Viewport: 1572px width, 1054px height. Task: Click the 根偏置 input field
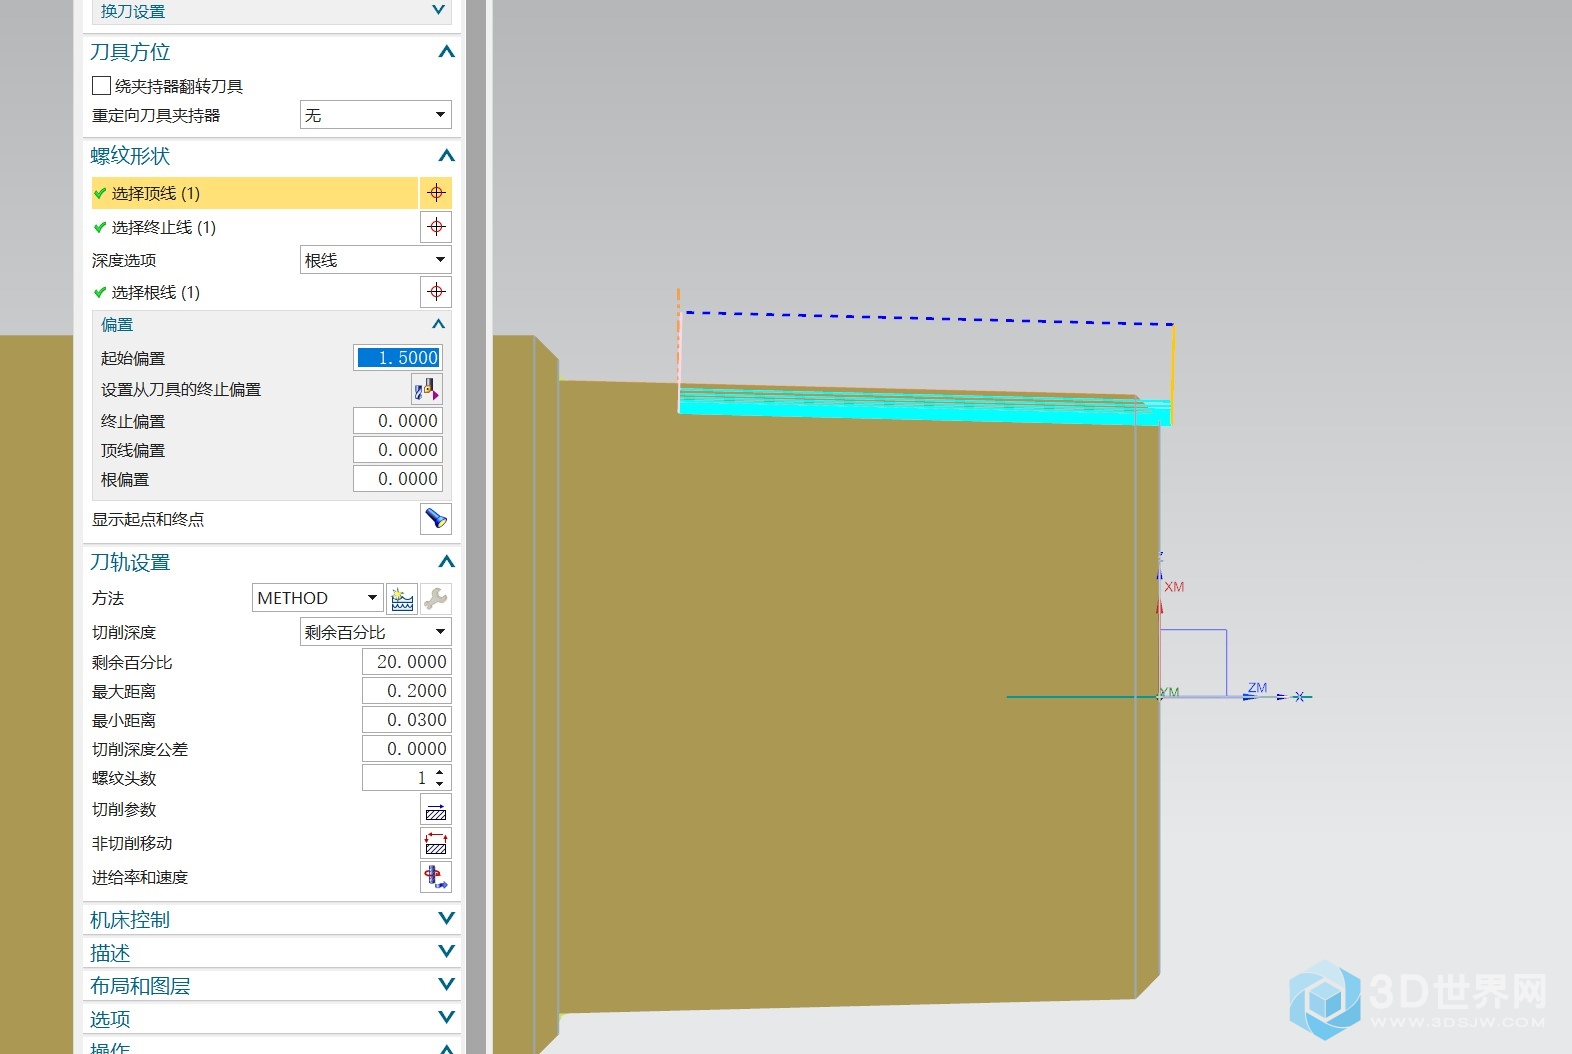pyautogui.click(x=398, y=479)
